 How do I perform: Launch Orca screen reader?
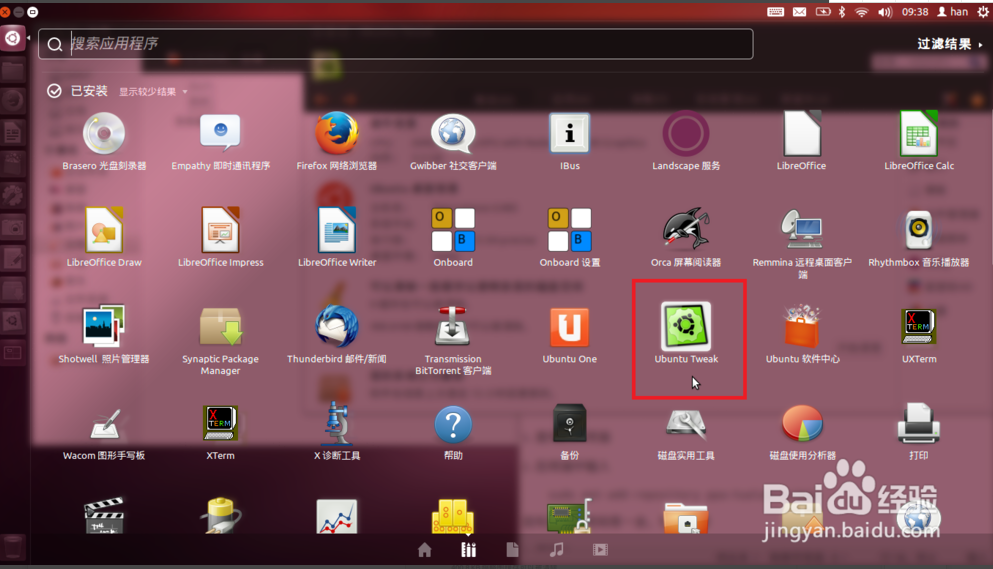686,238
